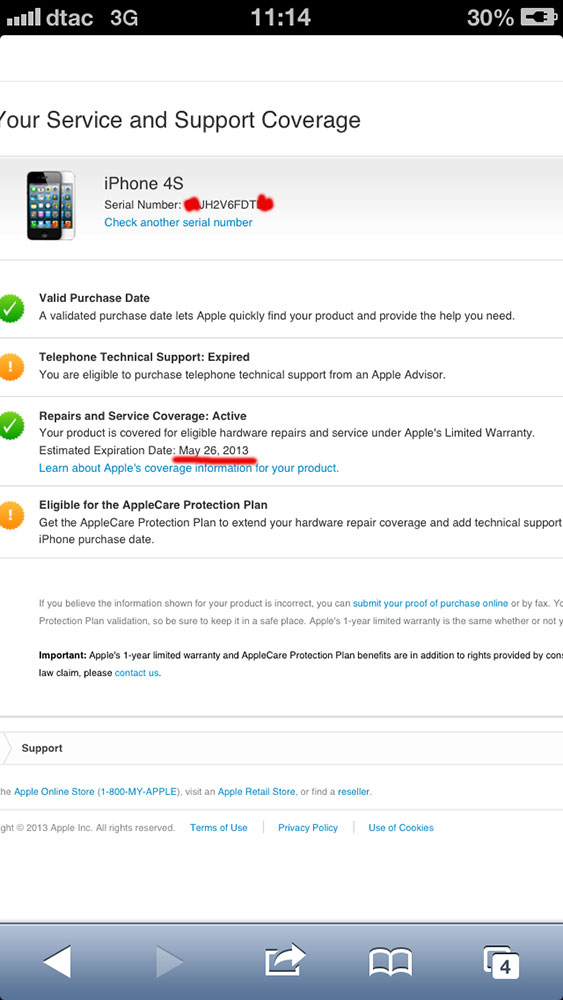Viewport: 563px width, 1000px height.
Task: Open Privacy Policy link
Action: pos(308,827)
